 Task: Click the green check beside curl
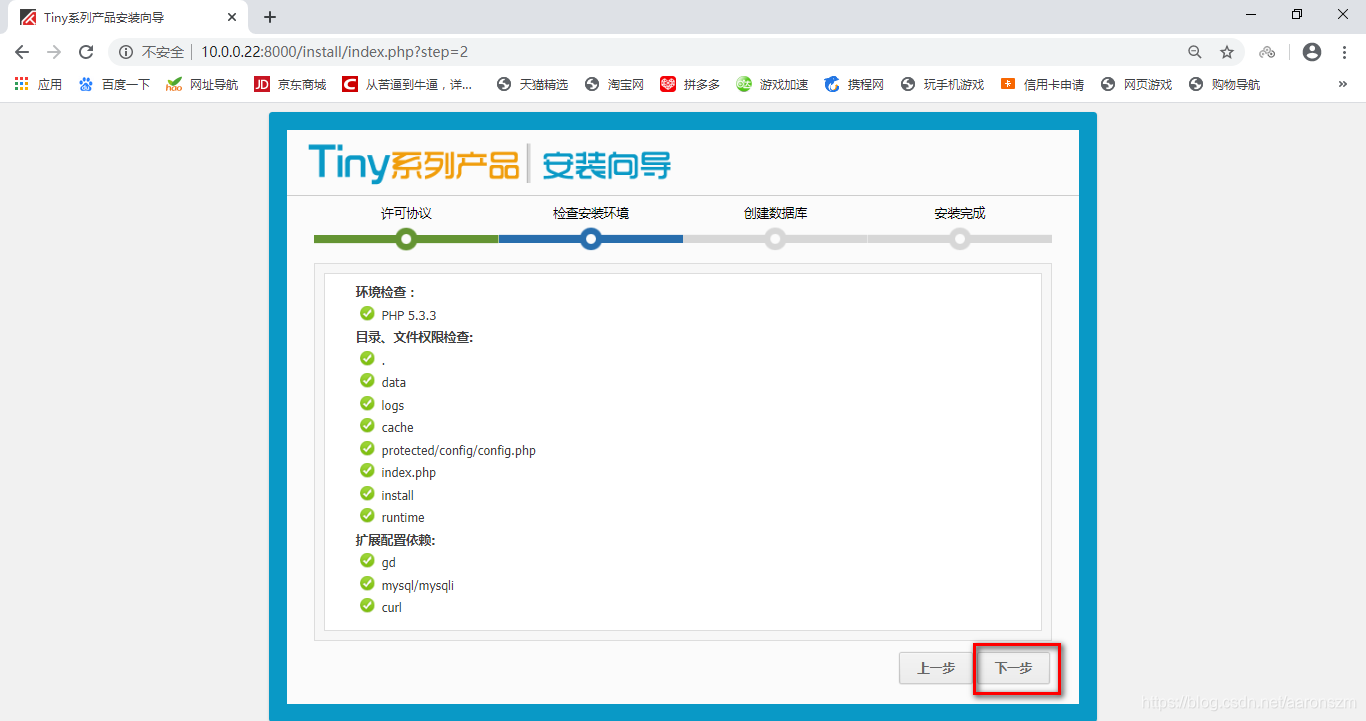(367, 605)
